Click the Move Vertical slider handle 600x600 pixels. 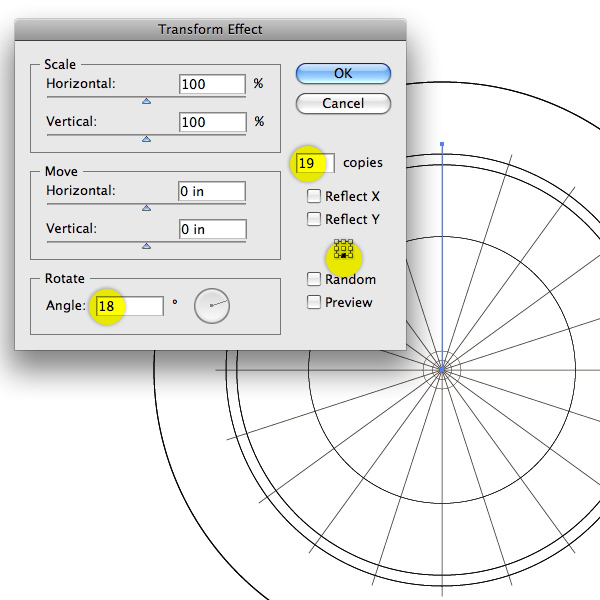(x=146, y=246)
